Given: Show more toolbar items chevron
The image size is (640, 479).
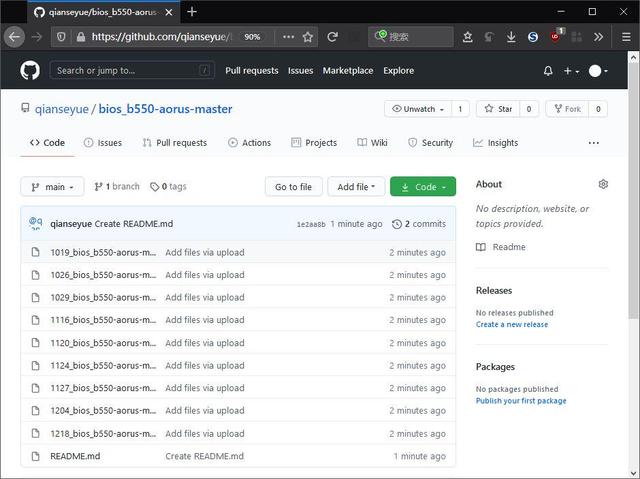Looking at the screenshot, I should point(598,37).
